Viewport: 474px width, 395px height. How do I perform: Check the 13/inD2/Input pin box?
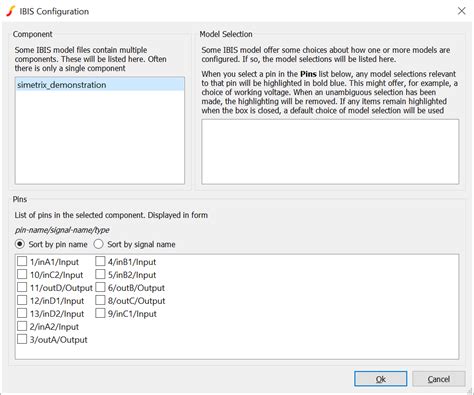[x=22, y=314]
